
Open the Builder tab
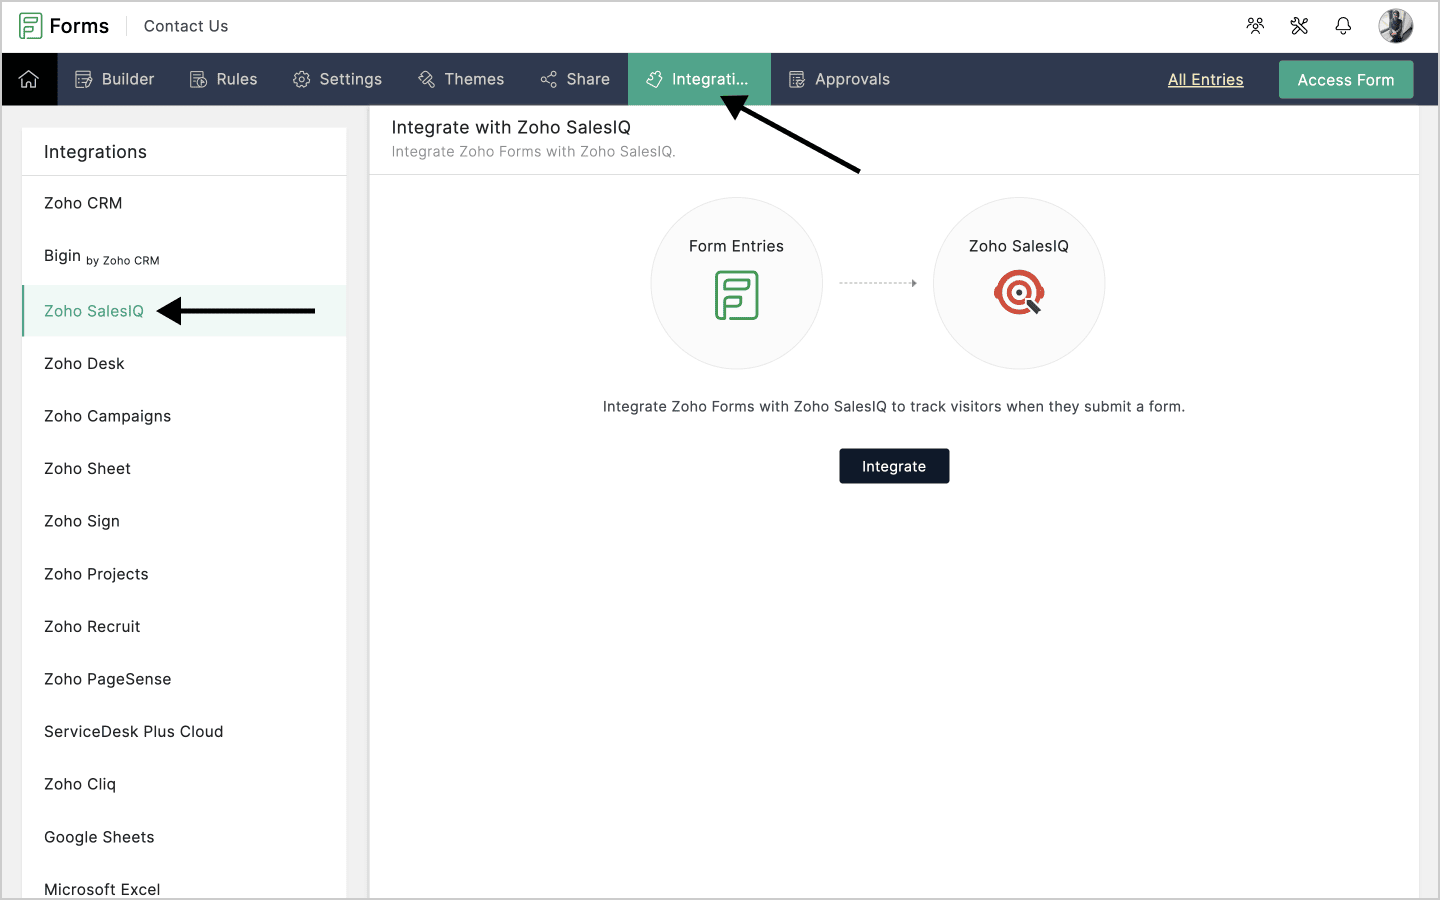114,79
